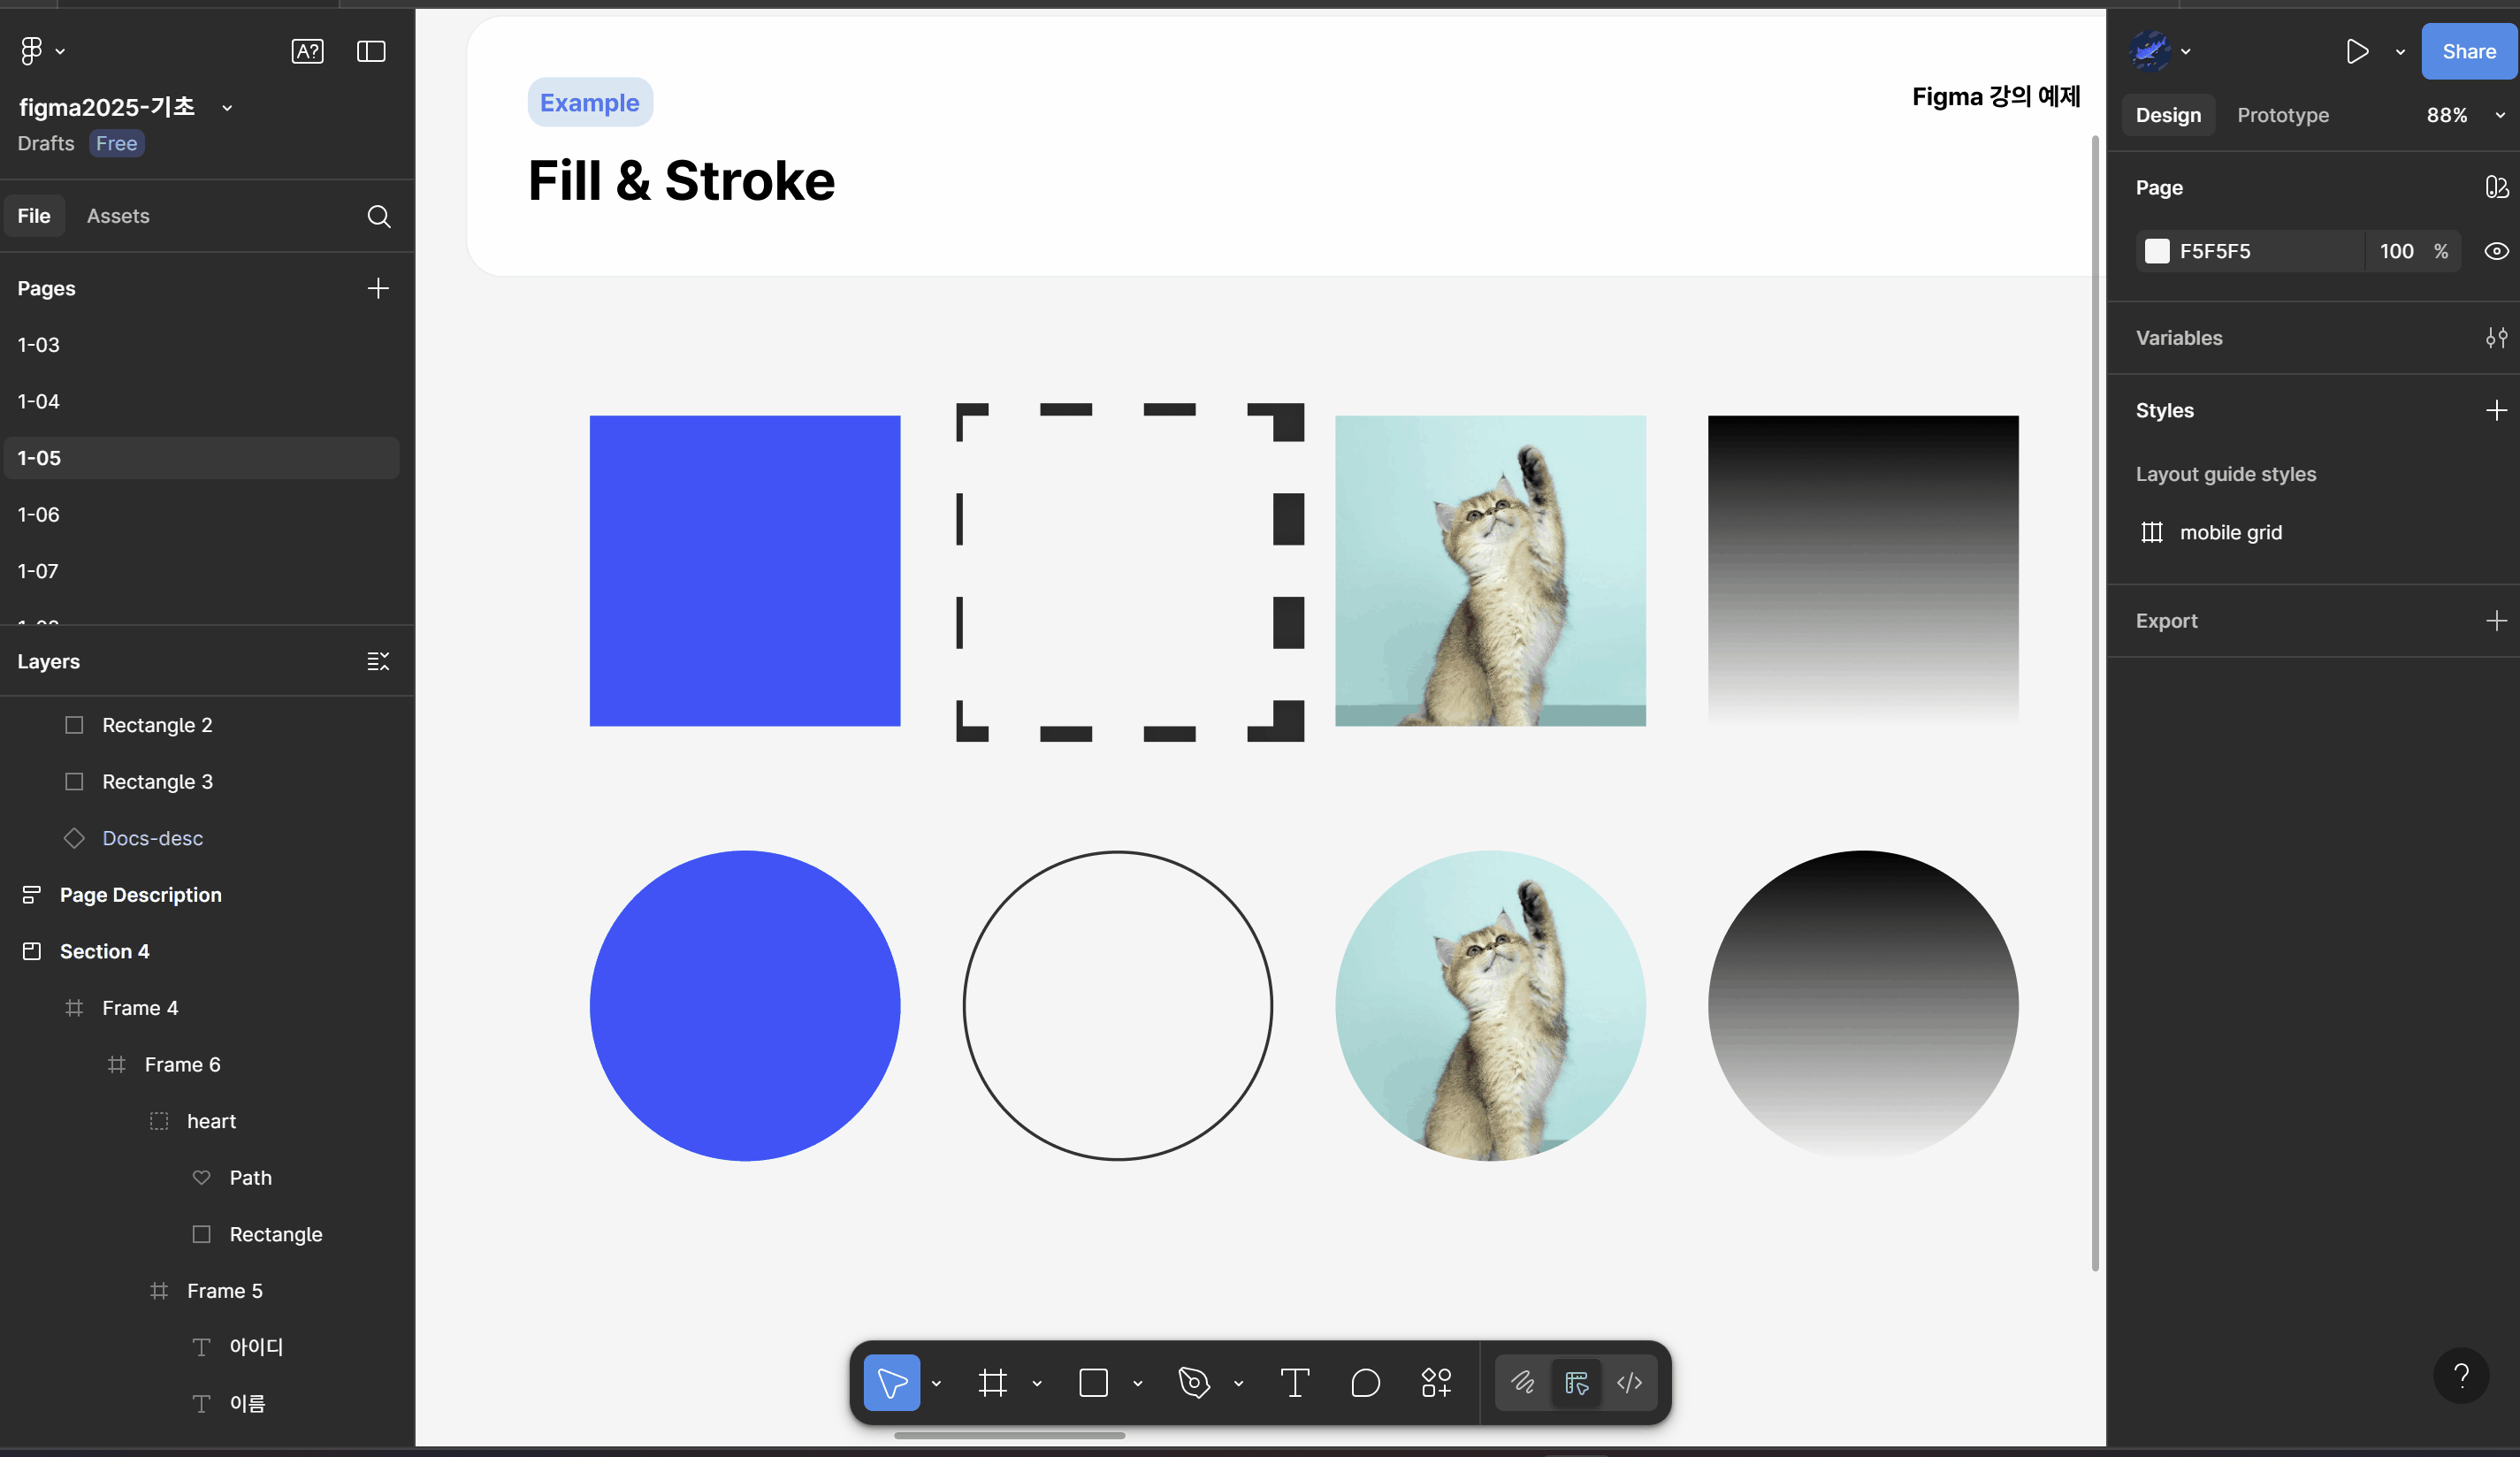Switch to Dev Mode in toolbar
Image resolution: width=2520 pixels, height=1457 pixels.
point(1629,1383)
